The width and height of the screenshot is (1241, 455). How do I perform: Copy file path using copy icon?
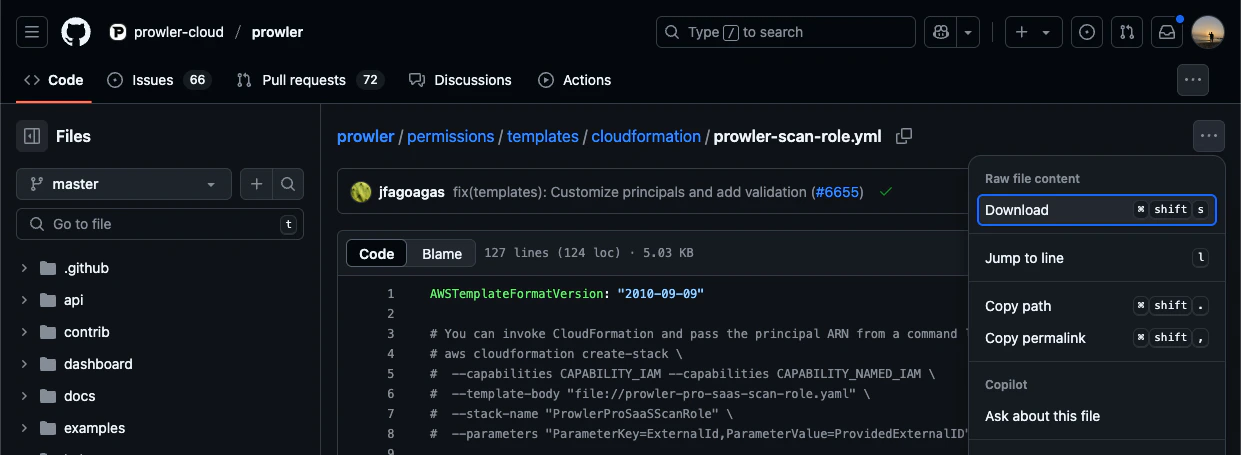[904, 136]
